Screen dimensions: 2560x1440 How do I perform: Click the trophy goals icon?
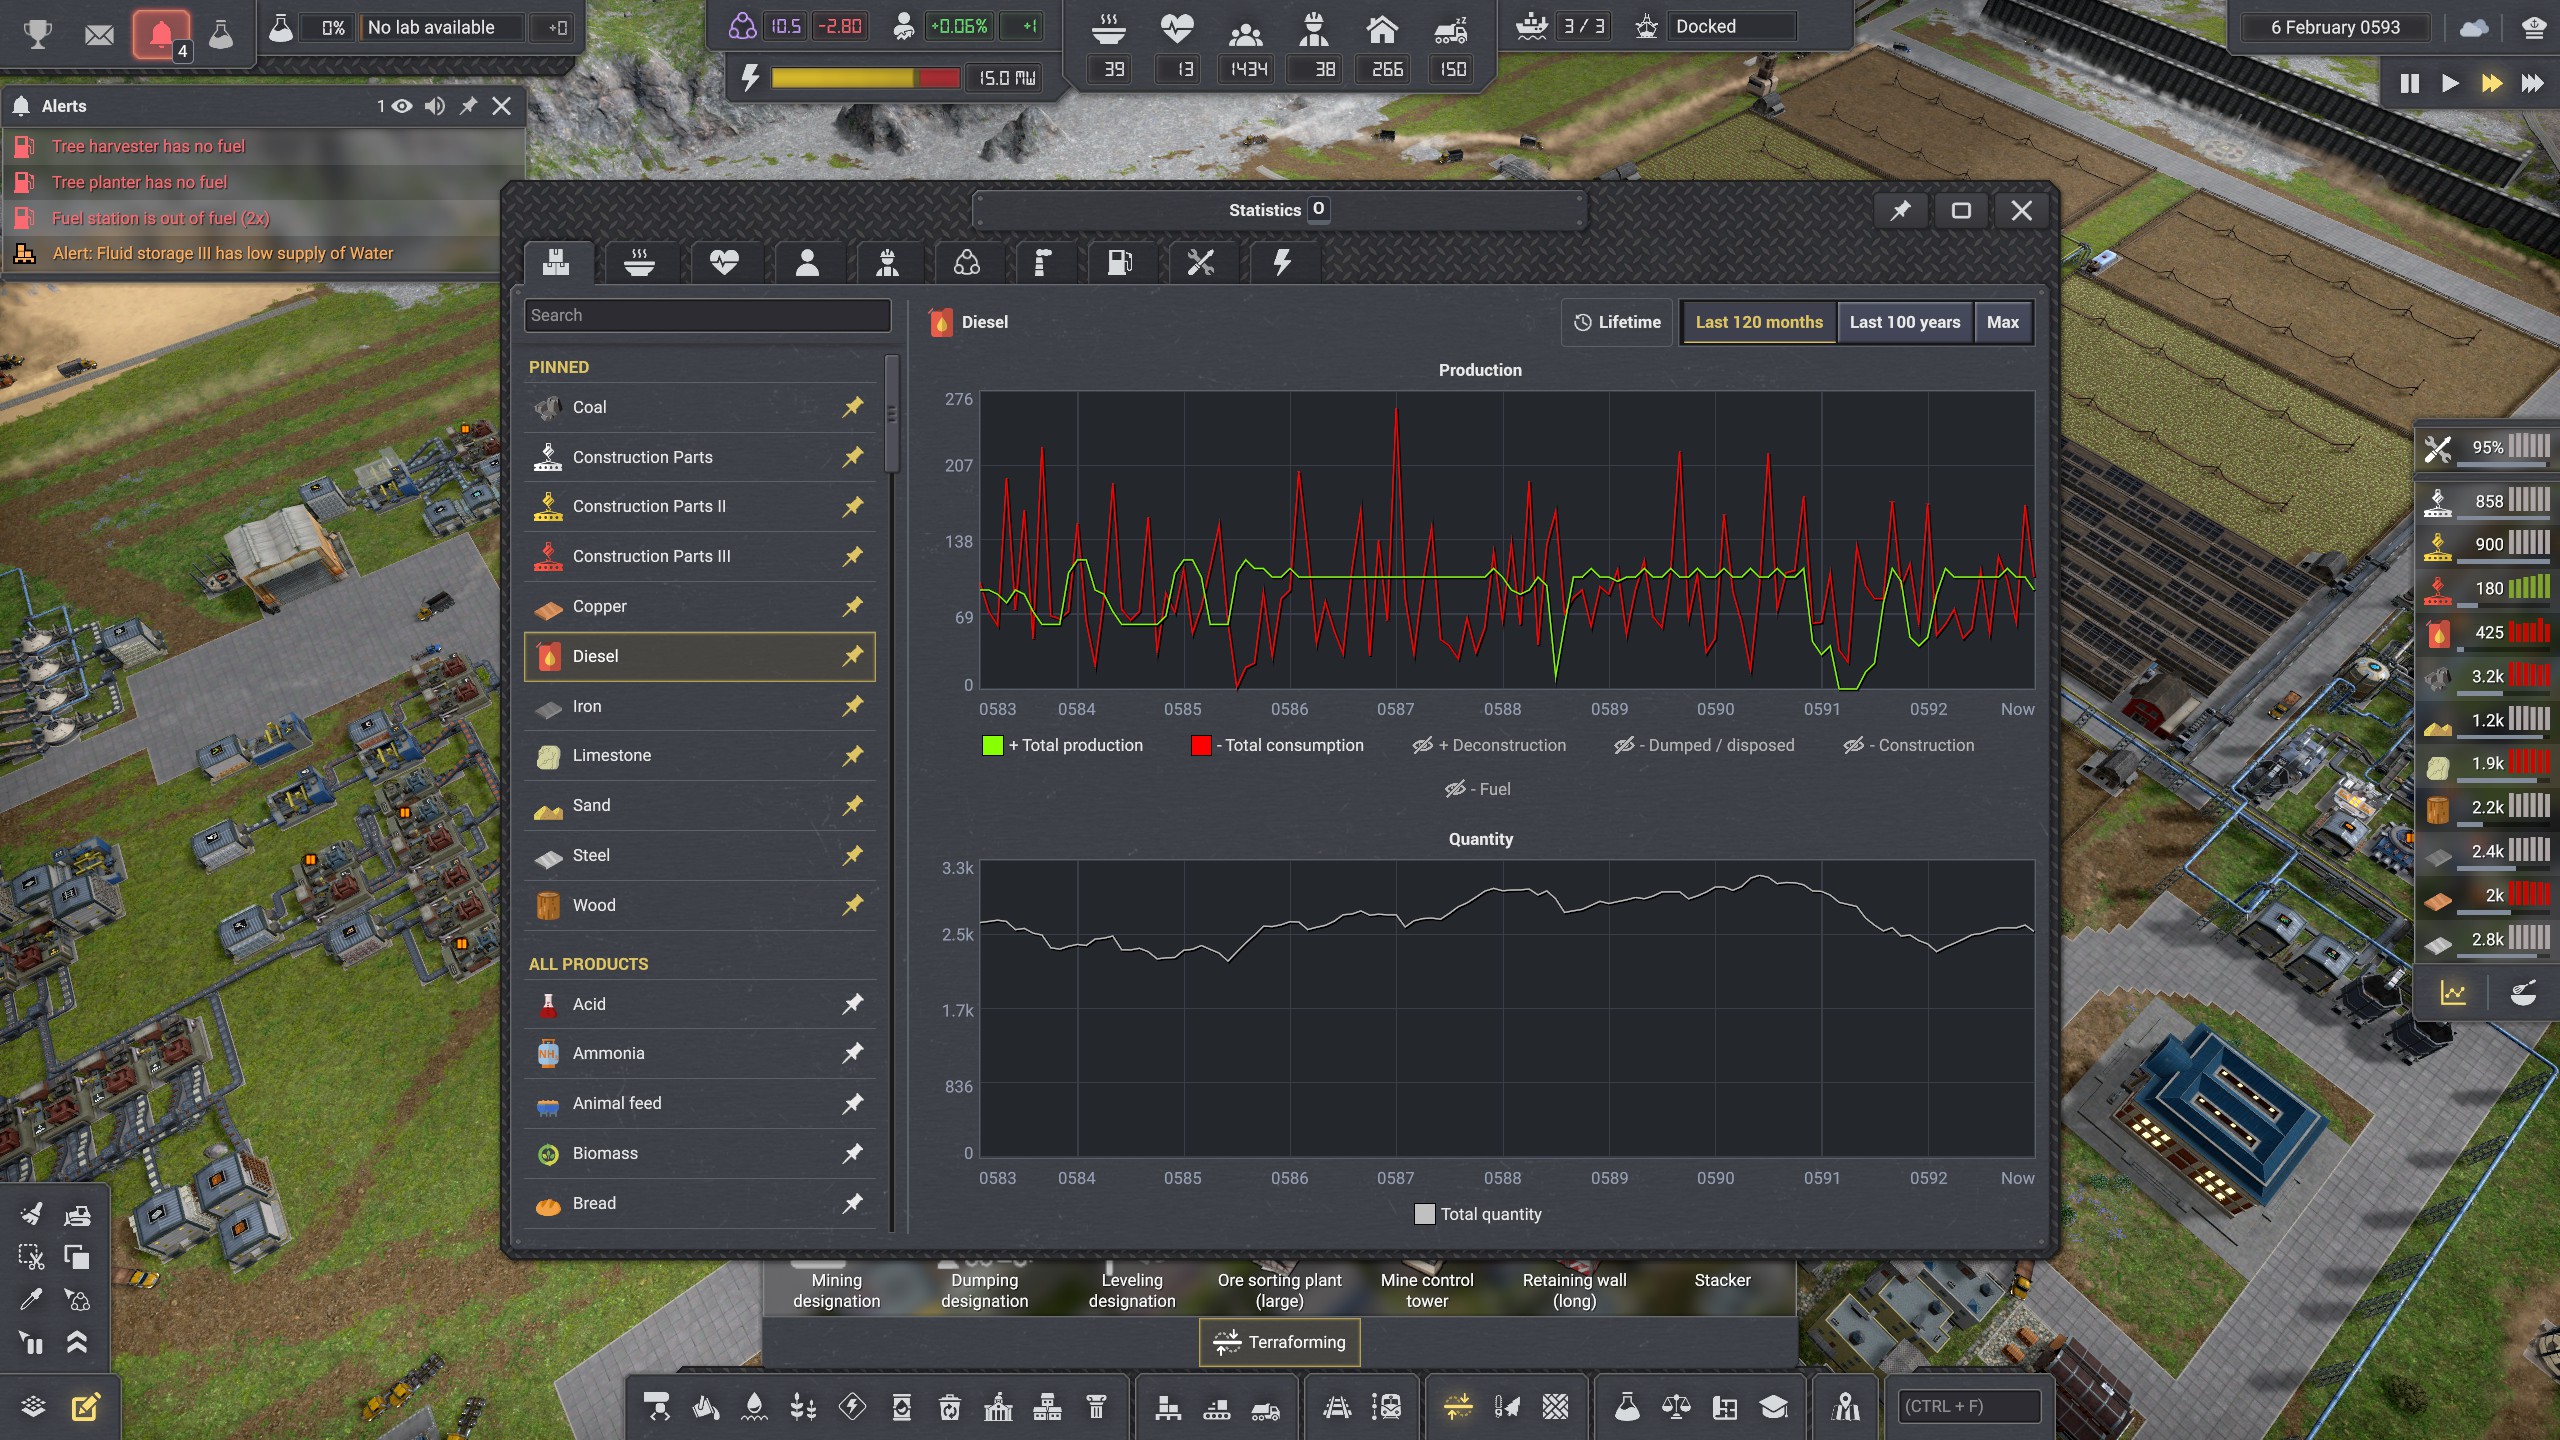point(38,35)
